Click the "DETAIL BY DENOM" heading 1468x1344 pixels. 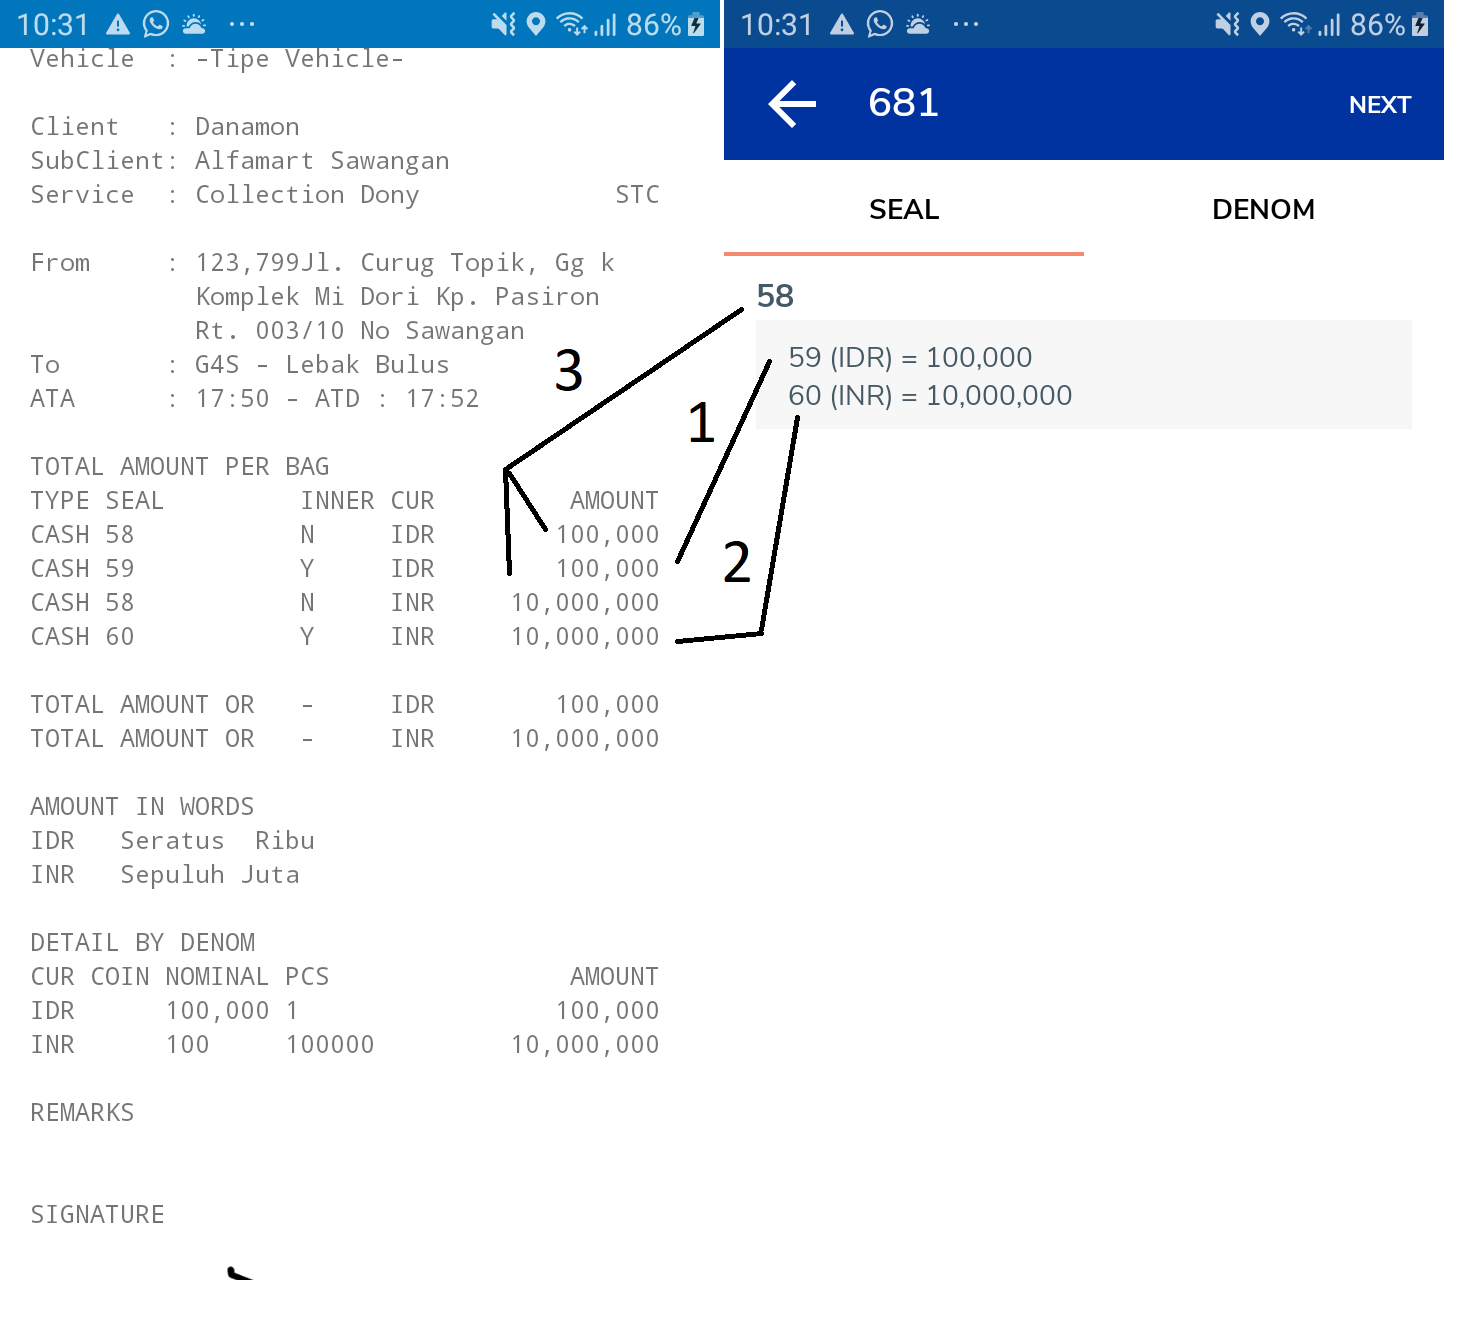click(142, 943)
